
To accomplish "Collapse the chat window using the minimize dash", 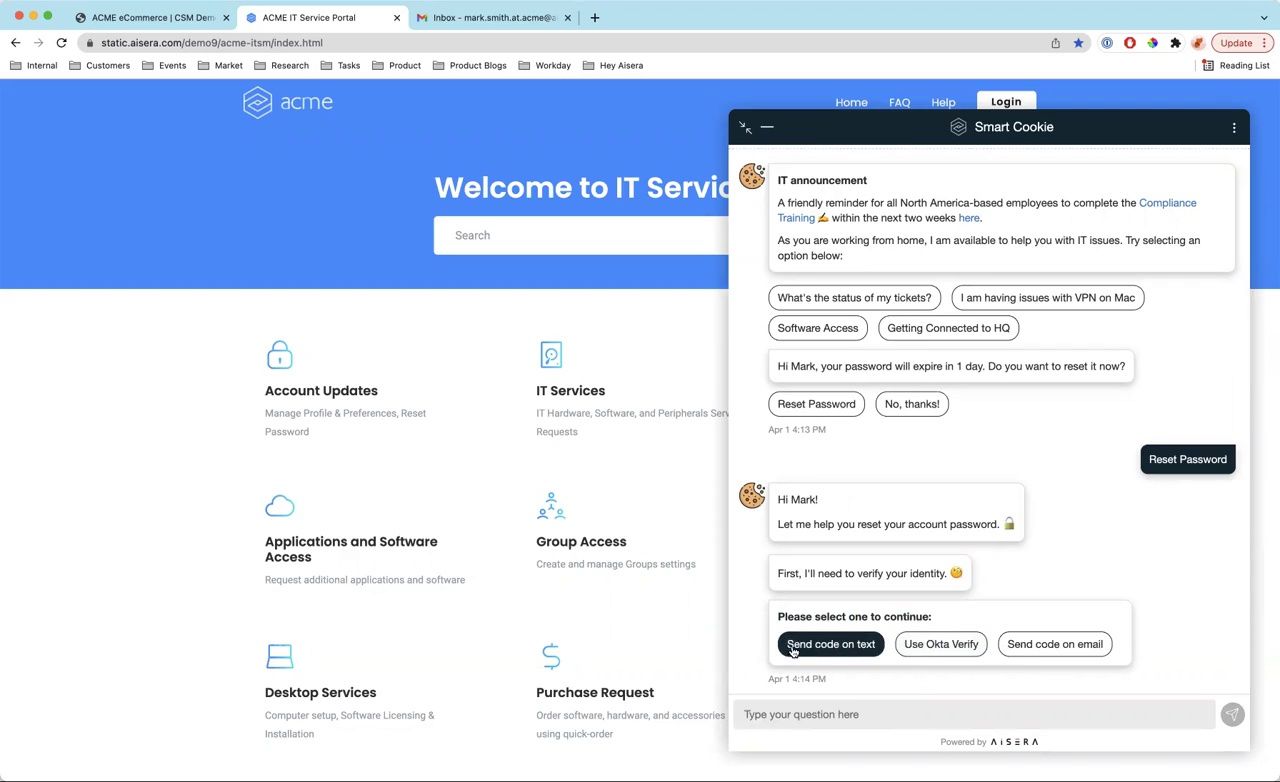I will (x=767, y=127).
